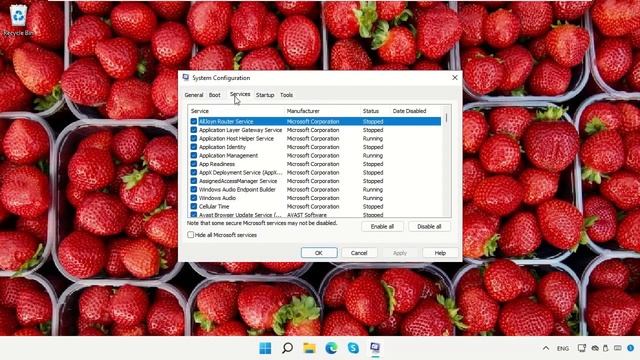
Task: Open Skype from the taskbar
Action: [353, 348]
